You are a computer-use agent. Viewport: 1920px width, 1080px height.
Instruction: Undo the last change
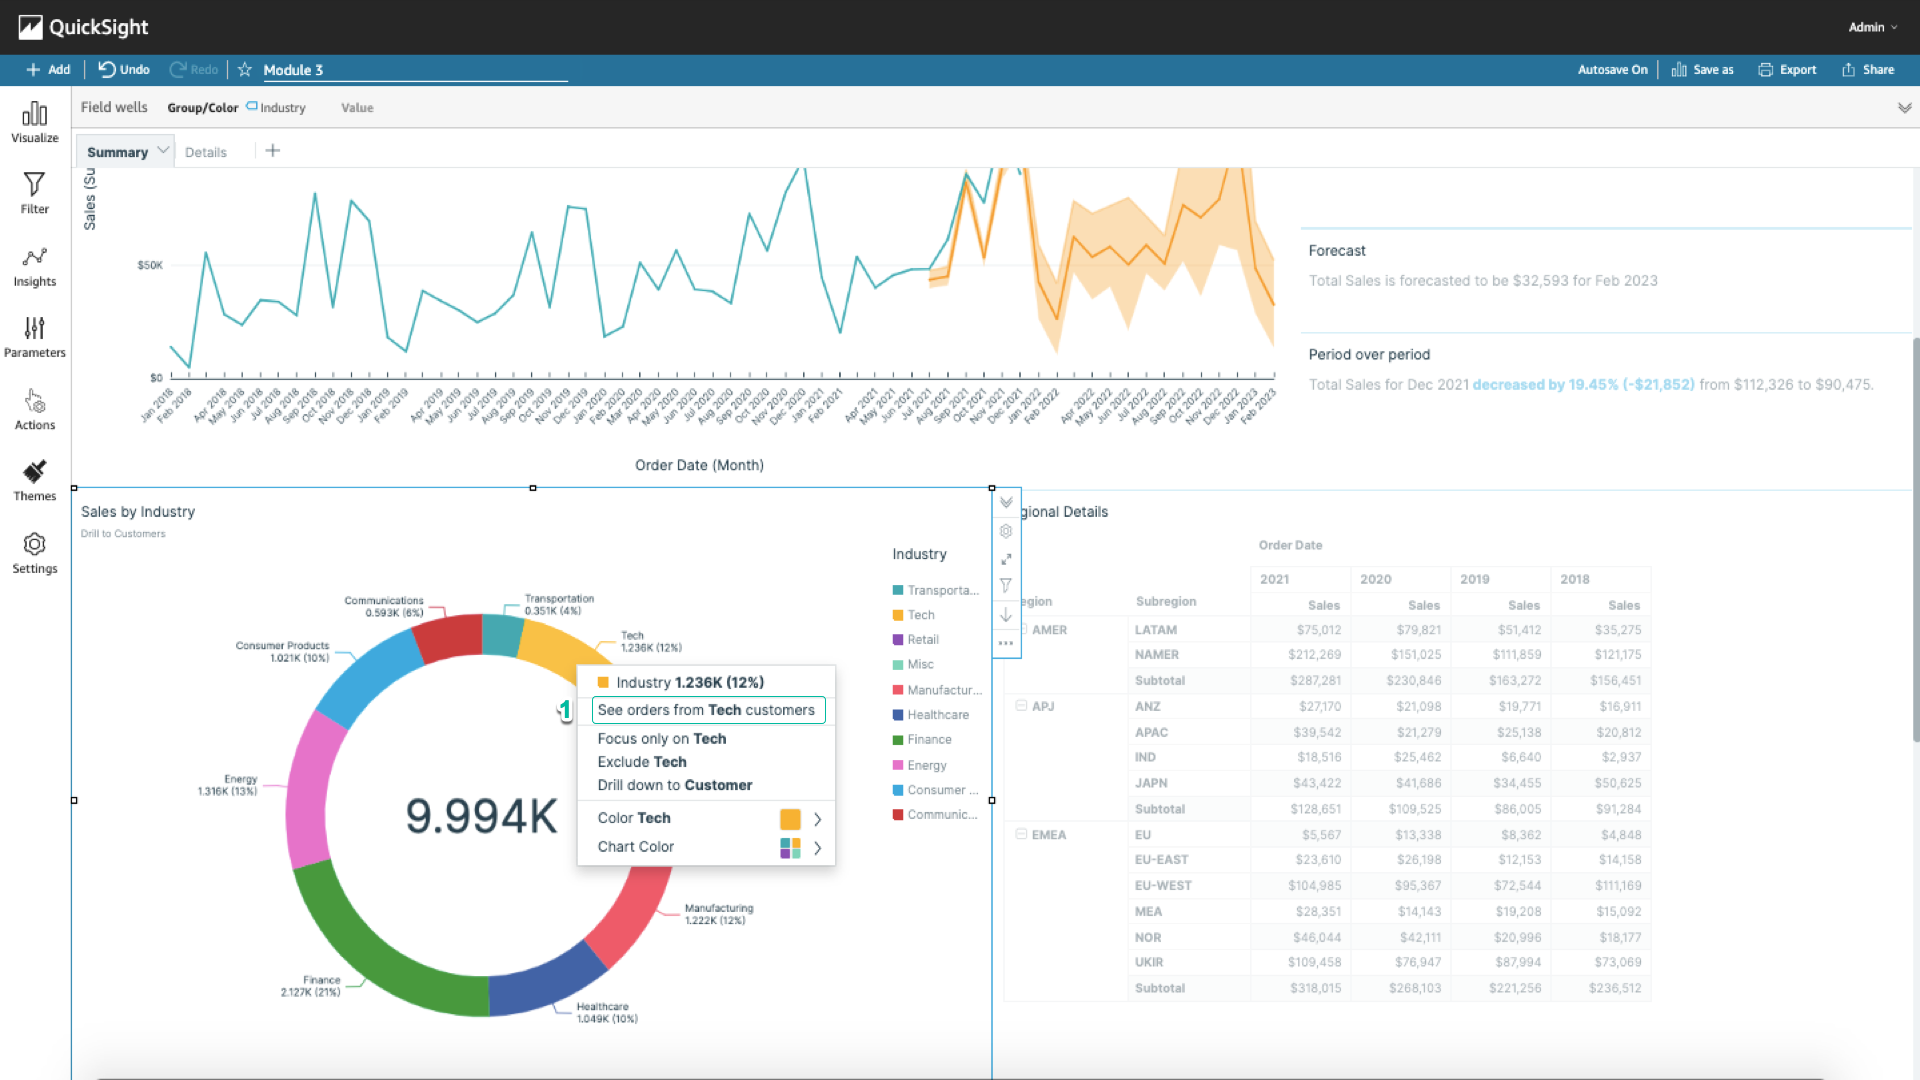pyautogui.click(x=124, y=70)
